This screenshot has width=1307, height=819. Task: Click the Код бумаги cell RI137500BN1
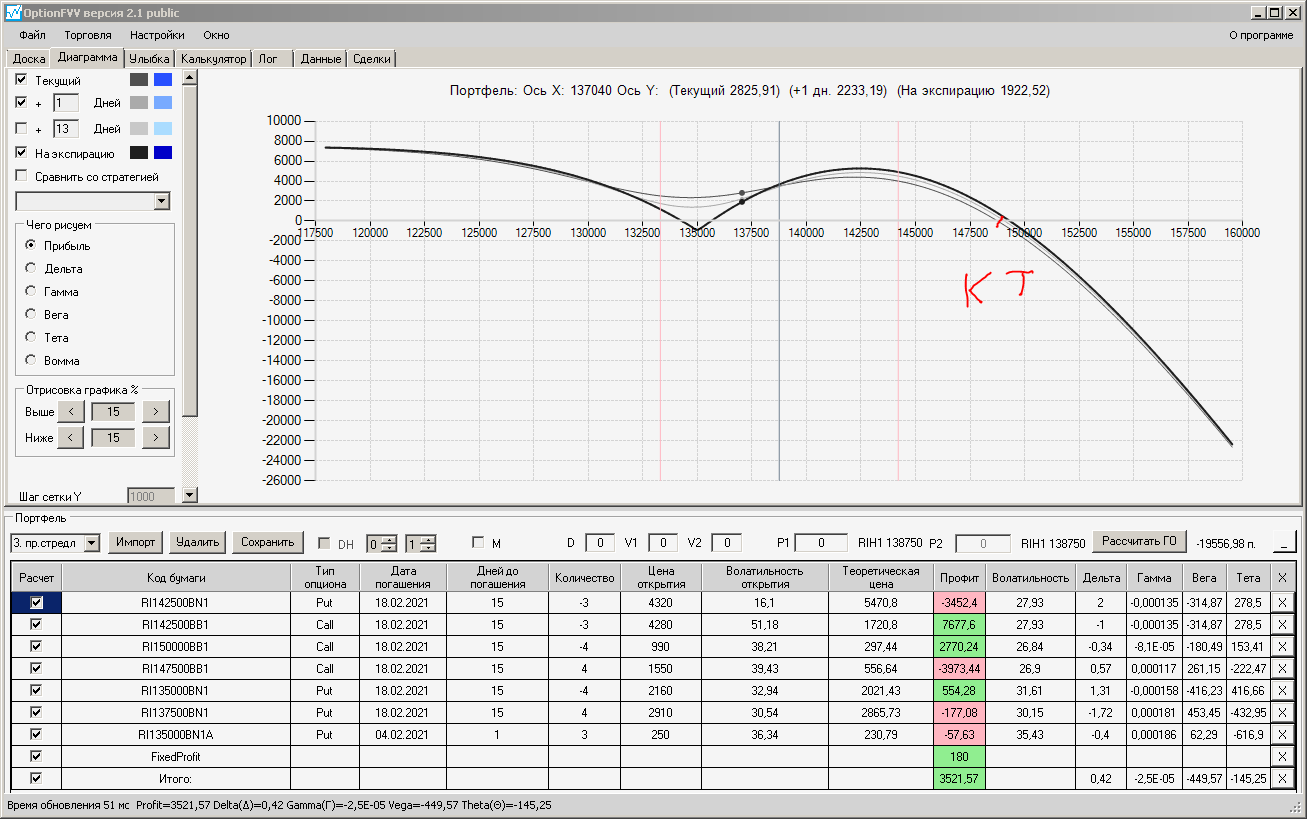point(176,713)
